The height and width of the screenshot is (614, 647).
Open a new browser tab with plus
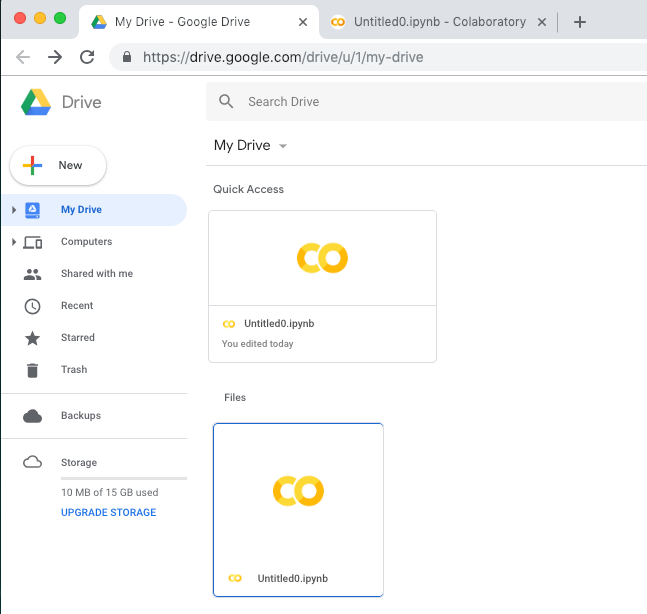[x=580, y=22]
